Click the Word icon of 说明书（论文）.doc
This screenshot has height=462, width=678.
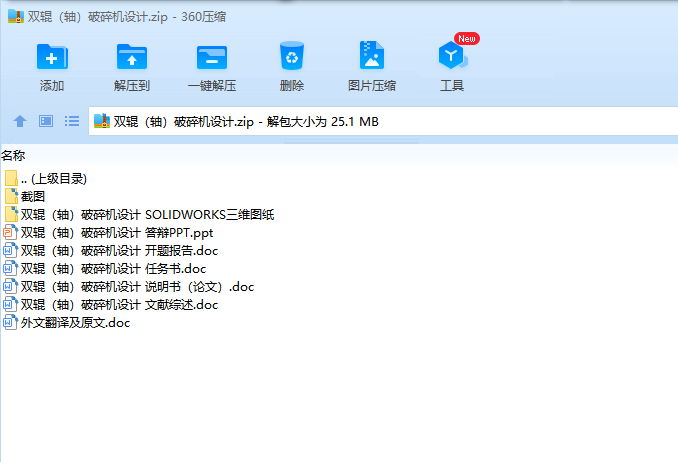pos(10,286)
